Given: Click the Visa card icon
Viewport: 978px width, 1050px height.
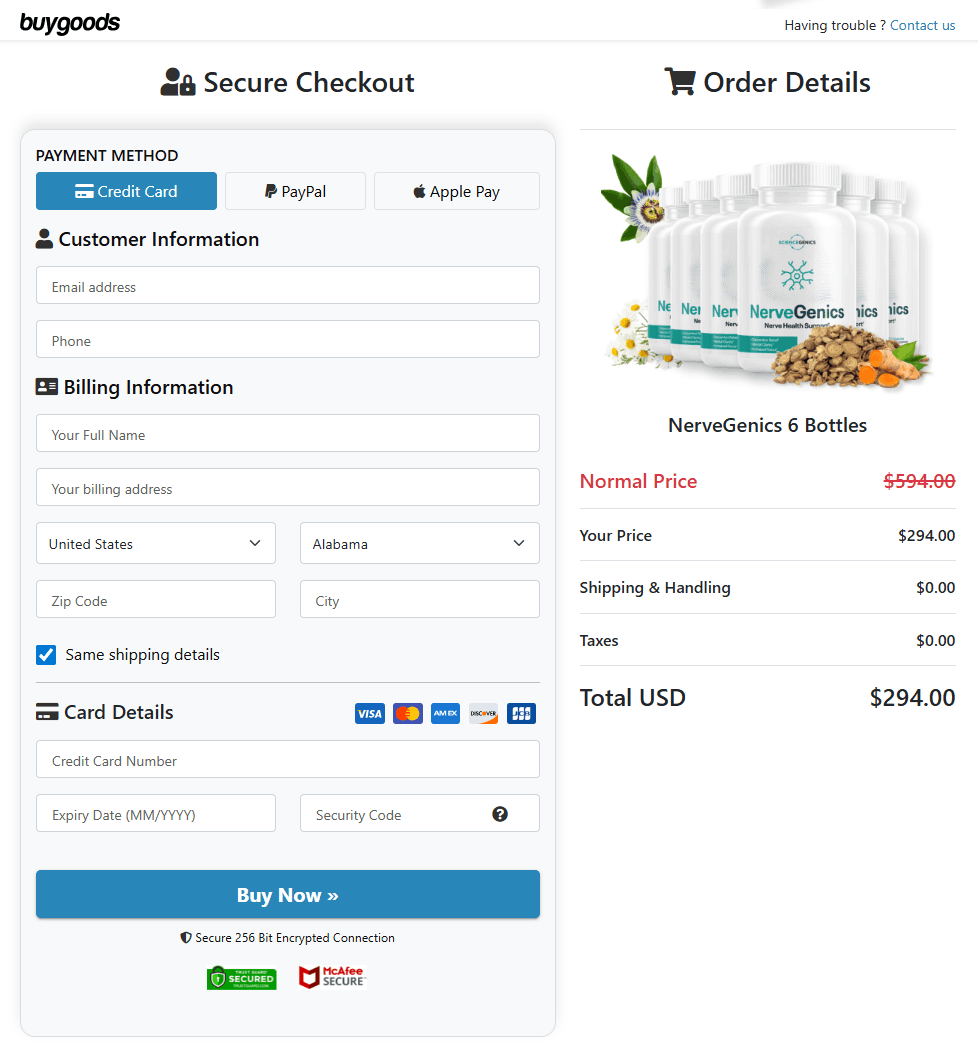Looking at the screenshot, I should tap(369, 713).
